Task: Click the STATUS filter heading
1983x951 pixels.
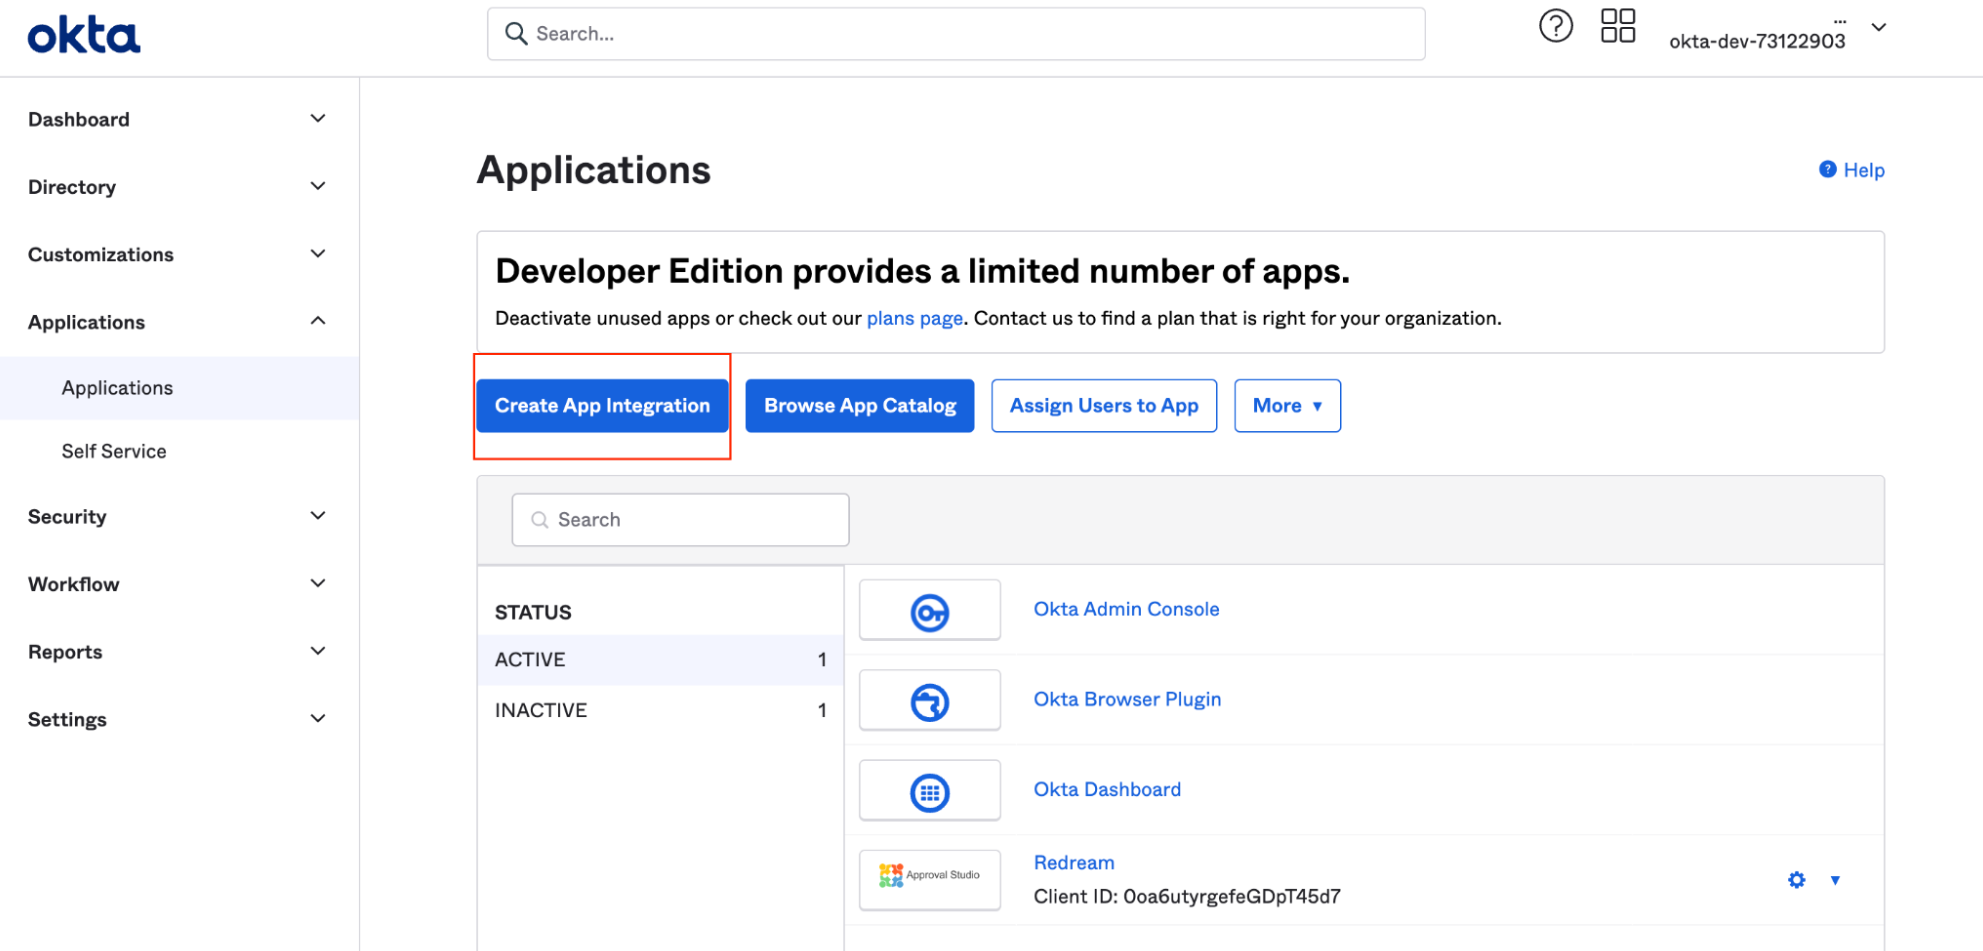Action: (533, 612)
